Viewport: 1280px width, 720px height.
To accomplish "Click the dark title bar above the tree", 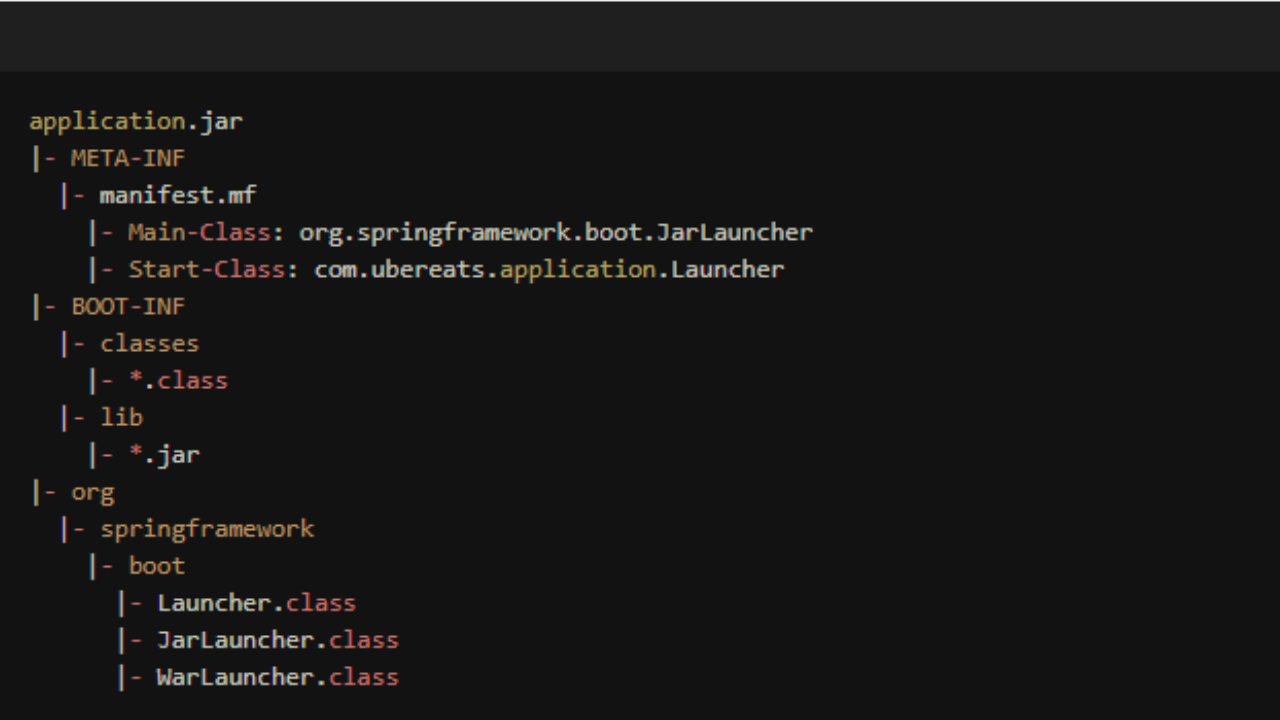I will point(640,35).
